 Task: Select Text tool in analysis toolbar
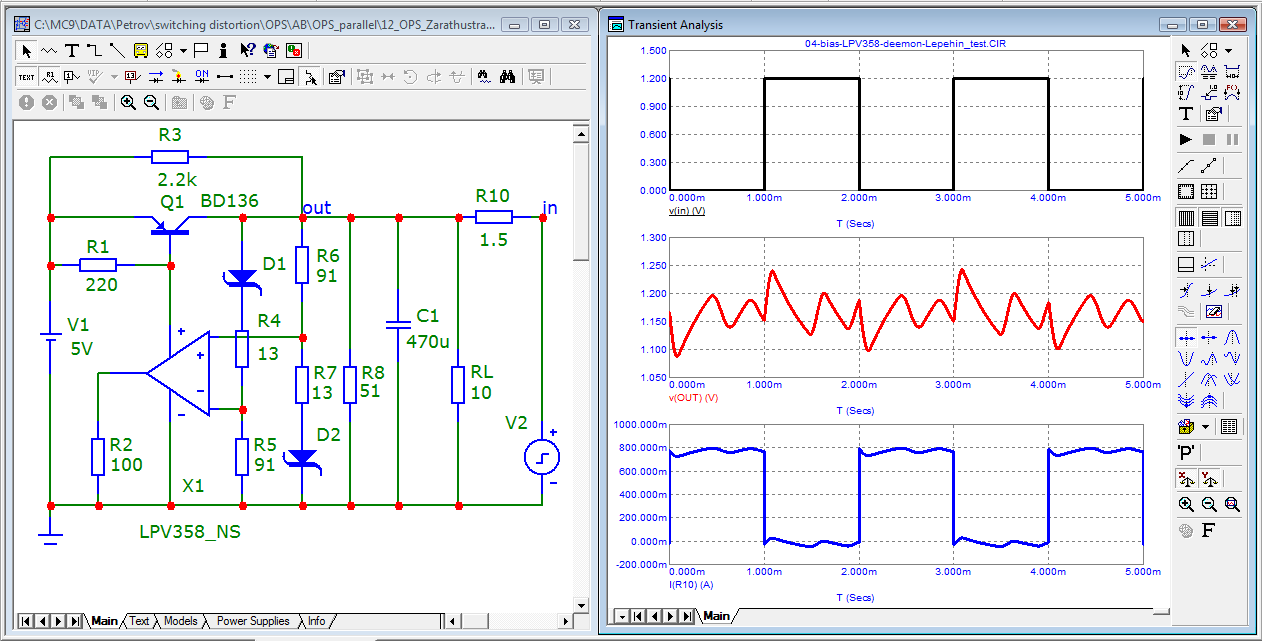pyautogui.click(x=1186, y=114)
